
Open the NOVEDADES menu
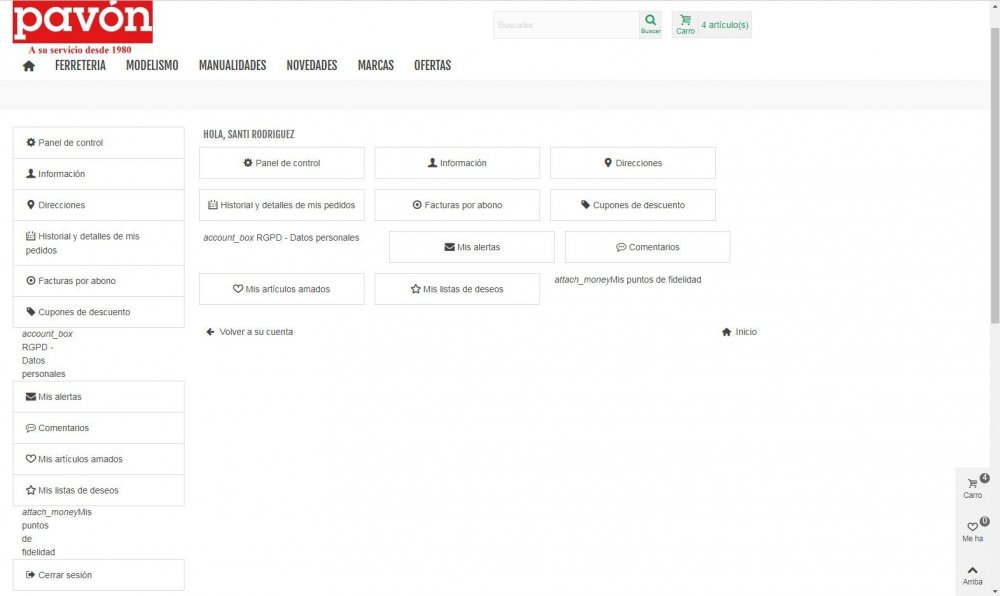click(312, 65)
